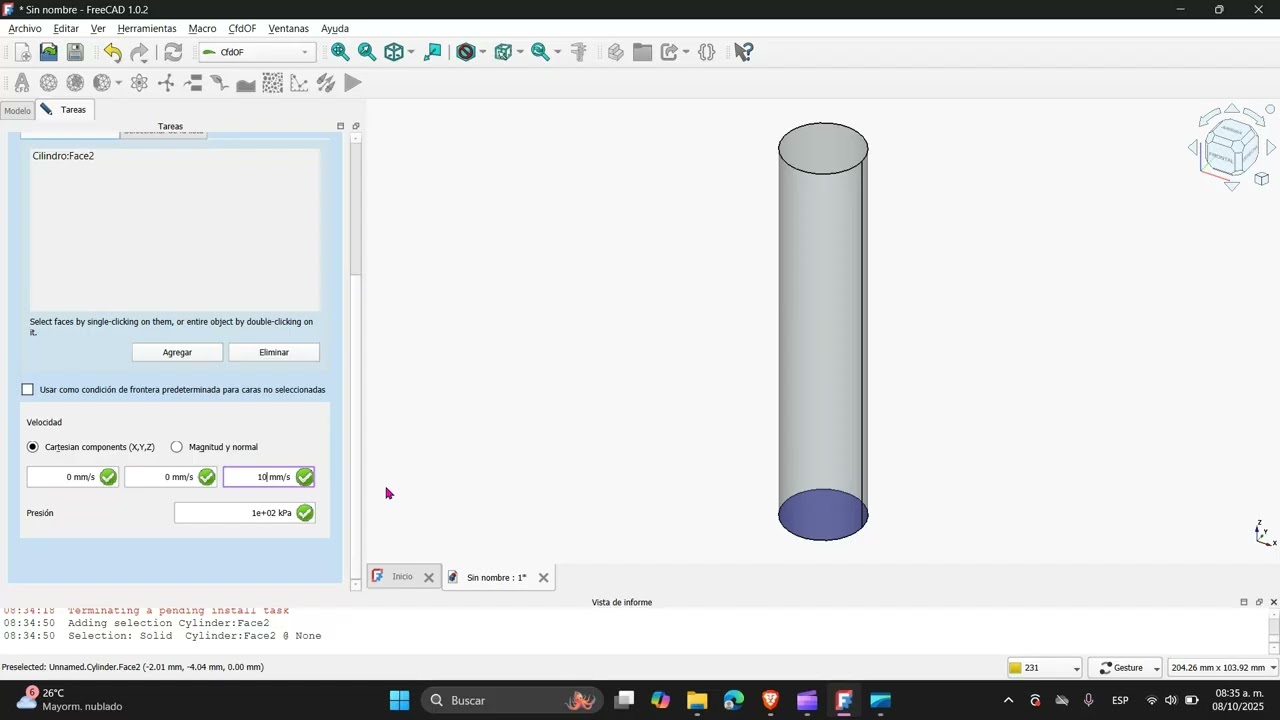Switch to the Inicio document tab

402,577
